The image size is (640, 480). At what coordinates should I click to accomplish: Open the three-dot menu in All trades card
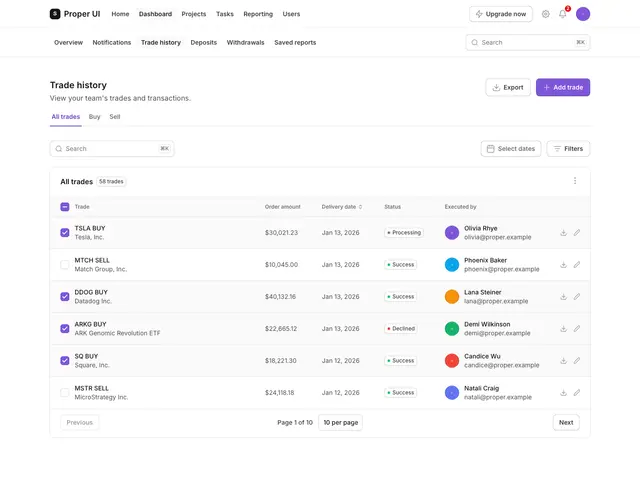pyautogui.click(x=575, y=181)
